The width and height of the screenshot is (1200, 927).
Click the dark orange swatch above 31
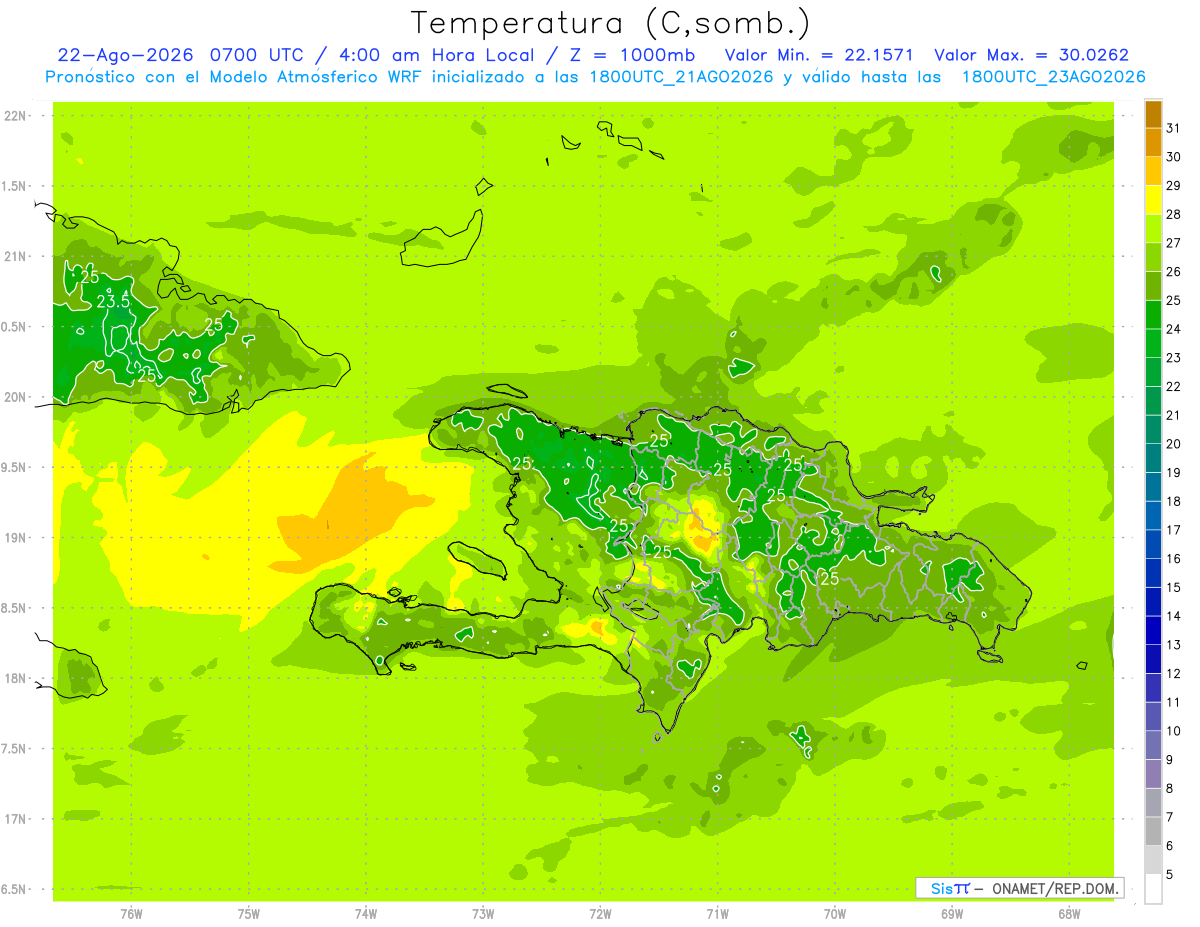[x=1153, y=114]
